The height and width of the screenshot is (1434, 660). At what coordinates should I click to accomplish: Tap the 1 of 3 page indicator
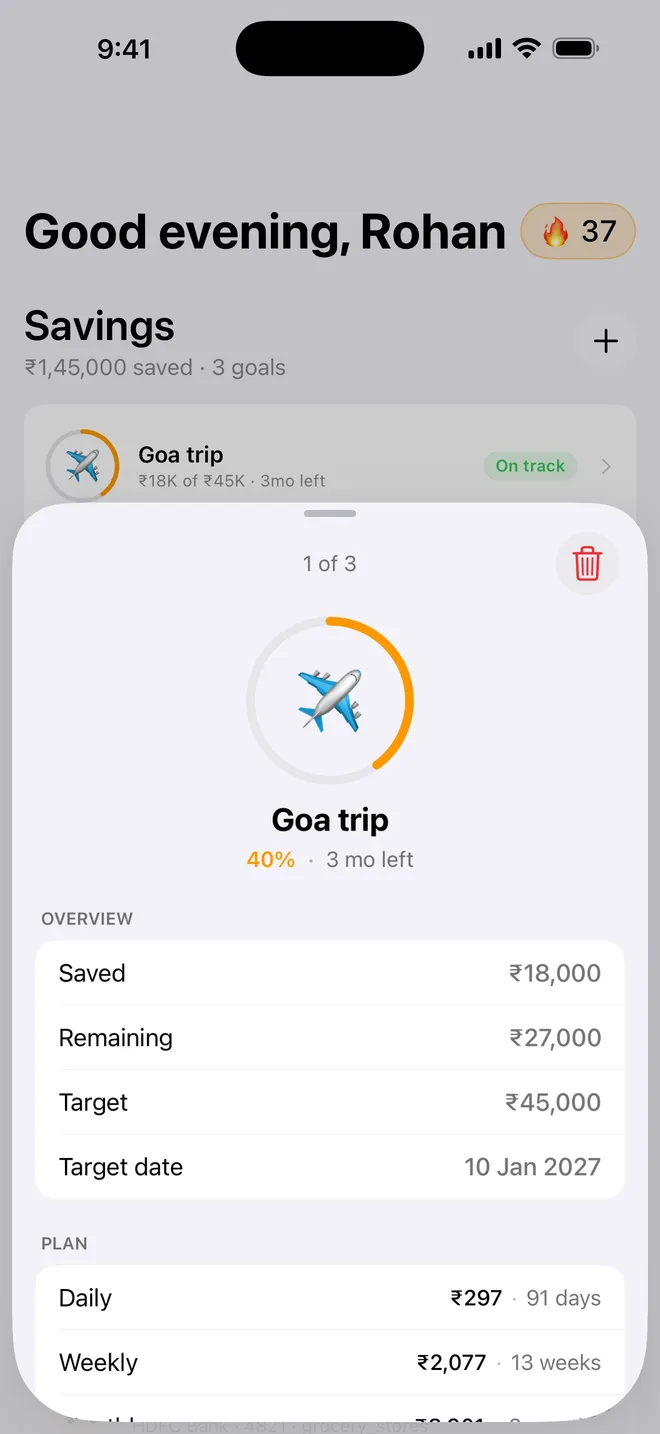[330, 564]
